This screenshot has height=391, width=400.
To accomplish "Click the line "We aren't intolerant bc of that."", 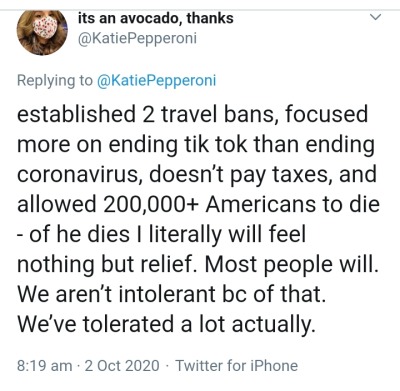I will 171,294.
